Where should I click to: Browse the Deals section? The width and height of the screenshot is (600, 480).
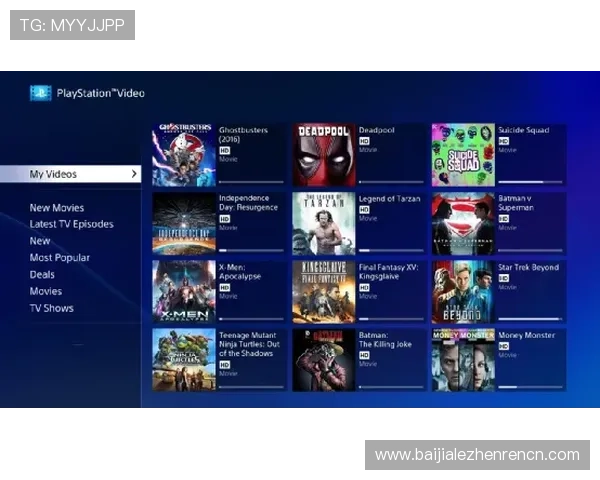[42, 274]
